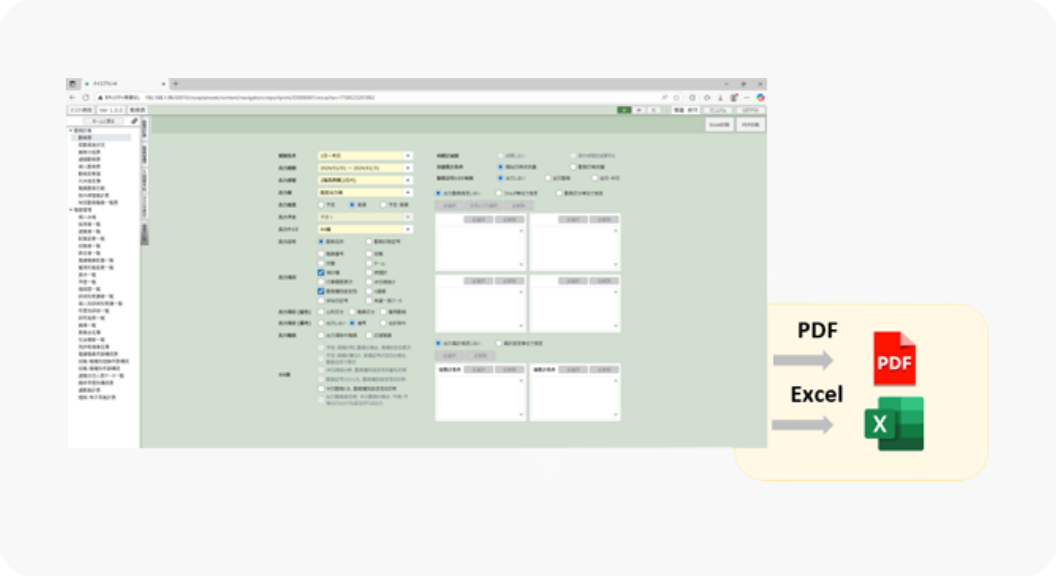
Task: Click the green Excel application icon
Action: tap(894, 424)
